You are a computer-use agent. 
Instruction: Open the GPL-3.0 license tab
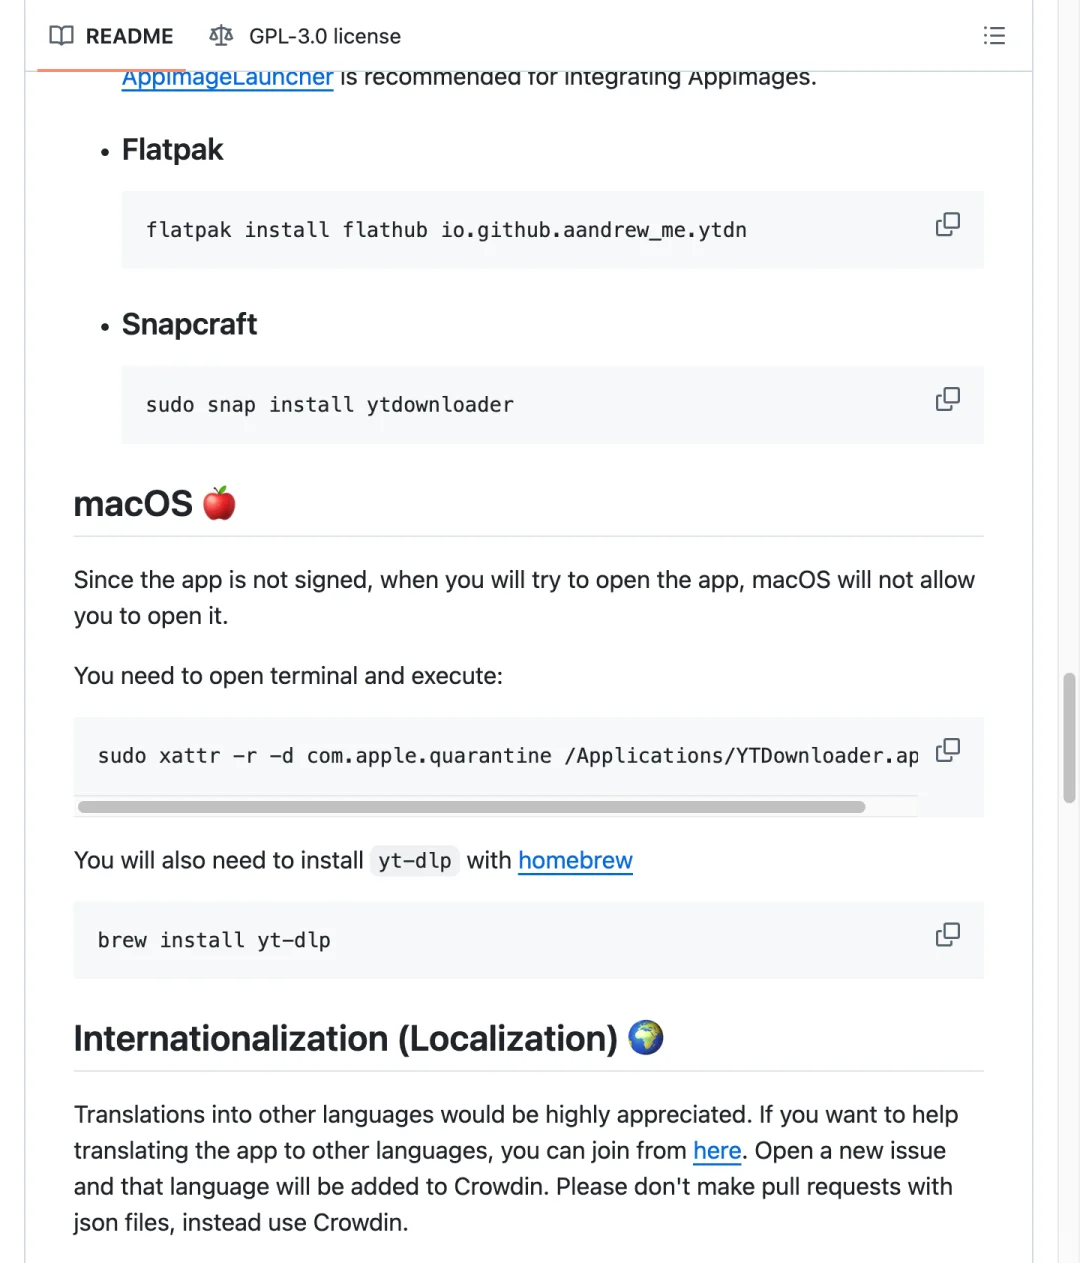pyautogui.click(x=305, y=36)
